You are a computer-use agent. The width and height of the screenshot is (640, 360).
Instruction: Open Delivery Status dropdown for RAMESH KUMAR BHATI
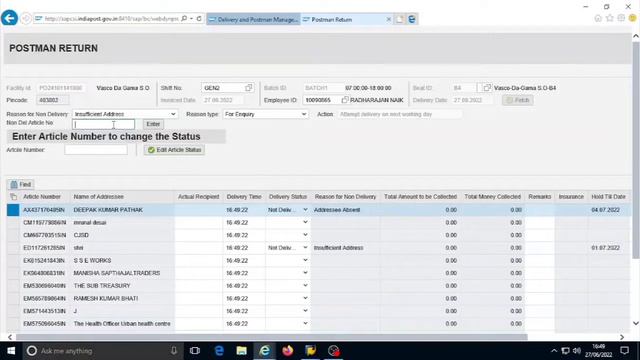click(x=305, y=298)
